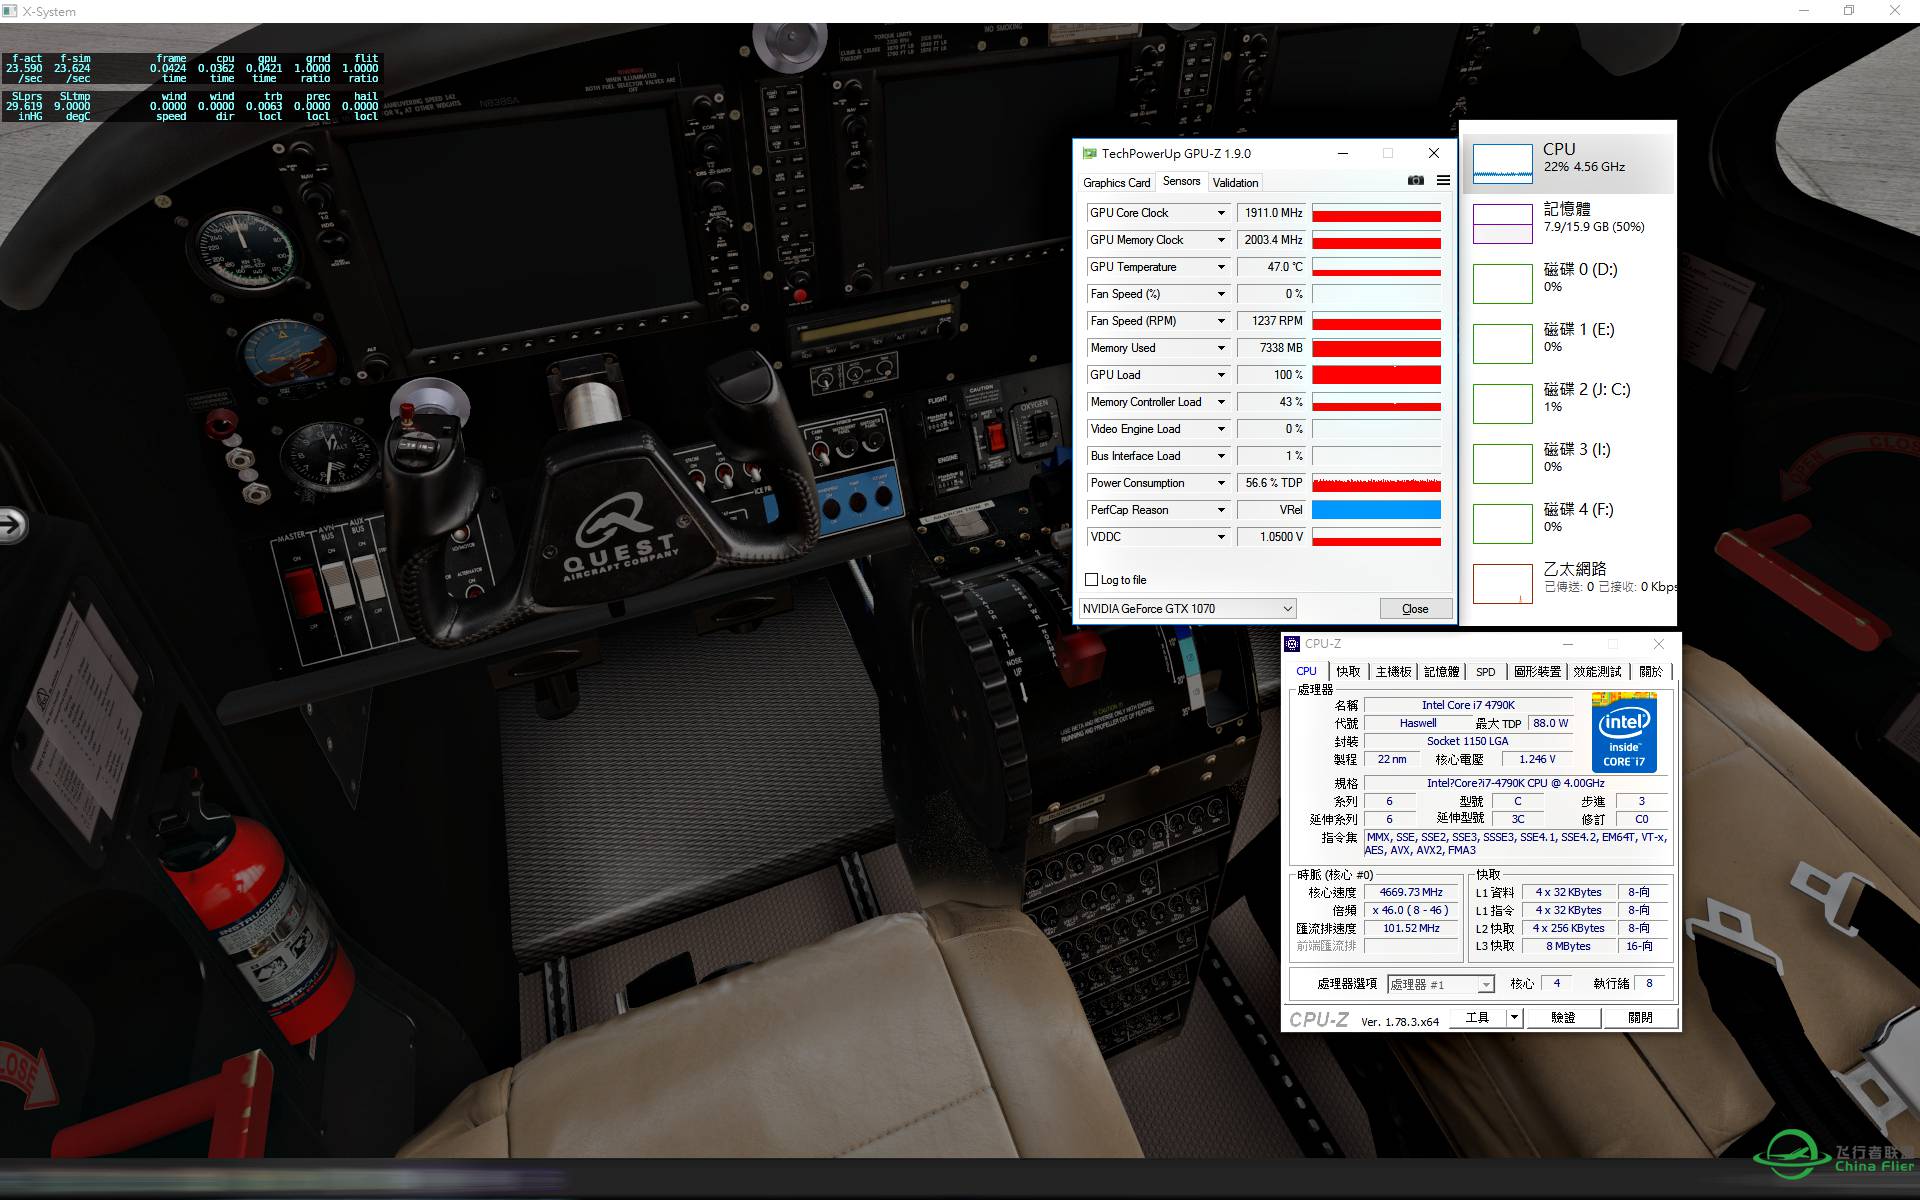Open Memory Used sensor dropdown

1220,348
